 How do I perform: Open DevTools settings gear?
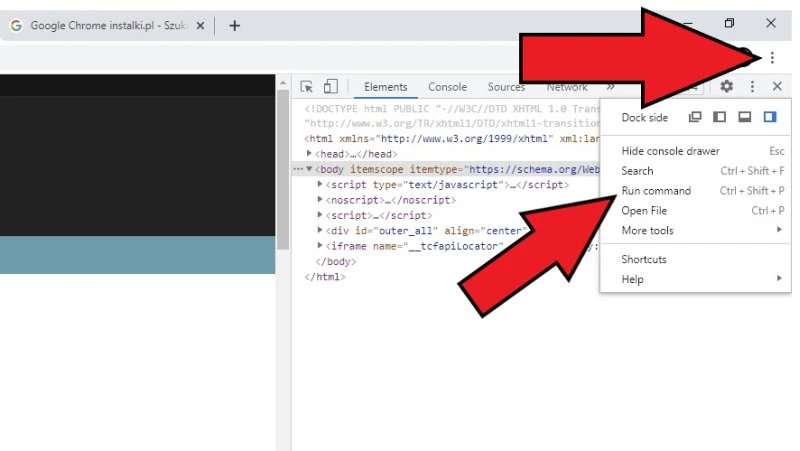pyautogui.click(x=727, y=86)
